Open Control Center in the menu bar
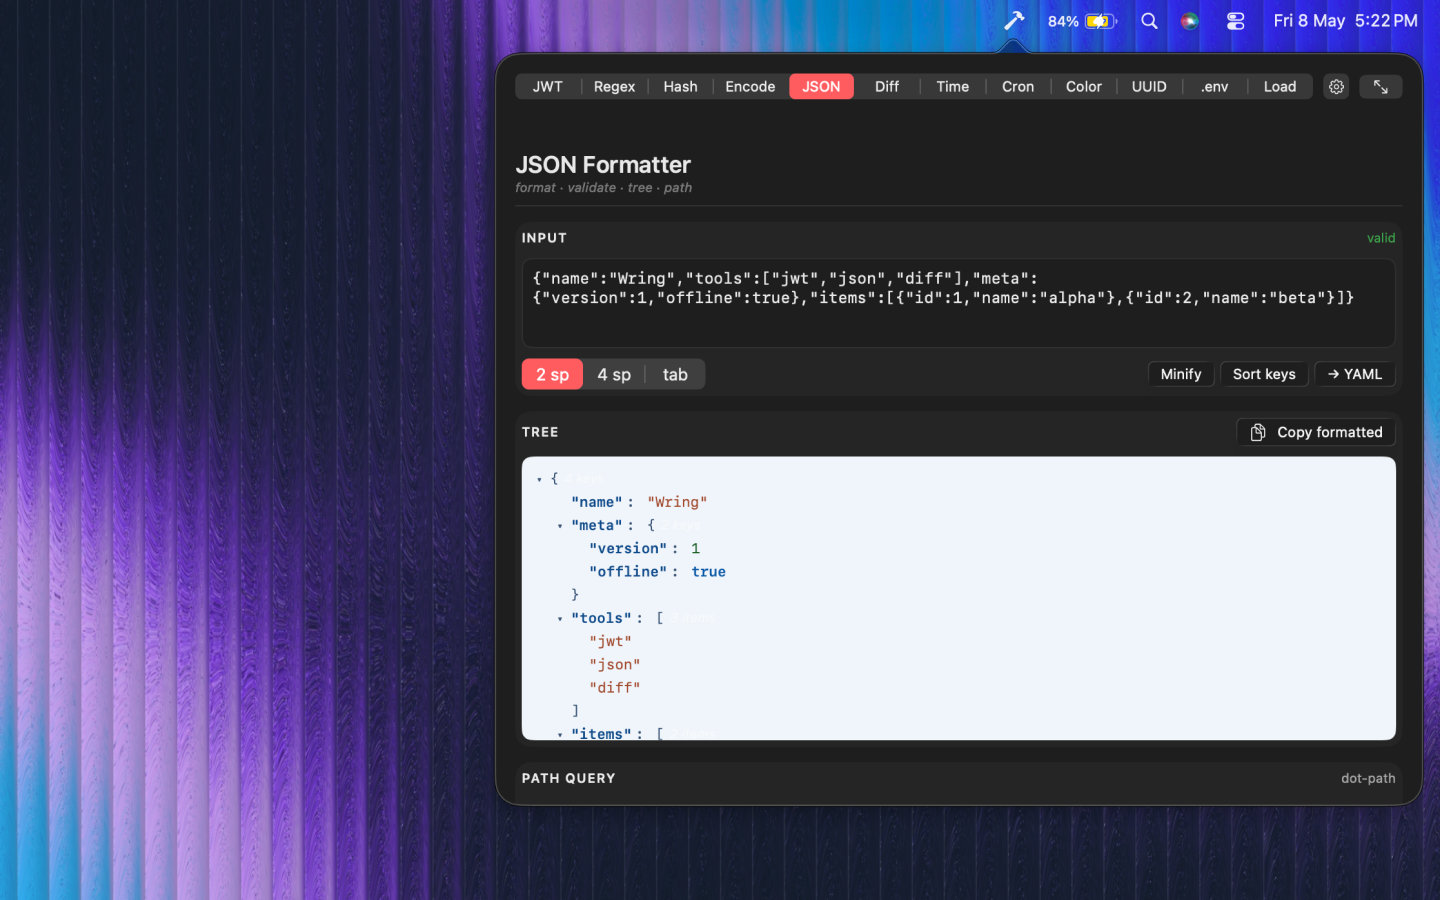The width and height of the screenshot is (1440, 900). click(1236, 20)
